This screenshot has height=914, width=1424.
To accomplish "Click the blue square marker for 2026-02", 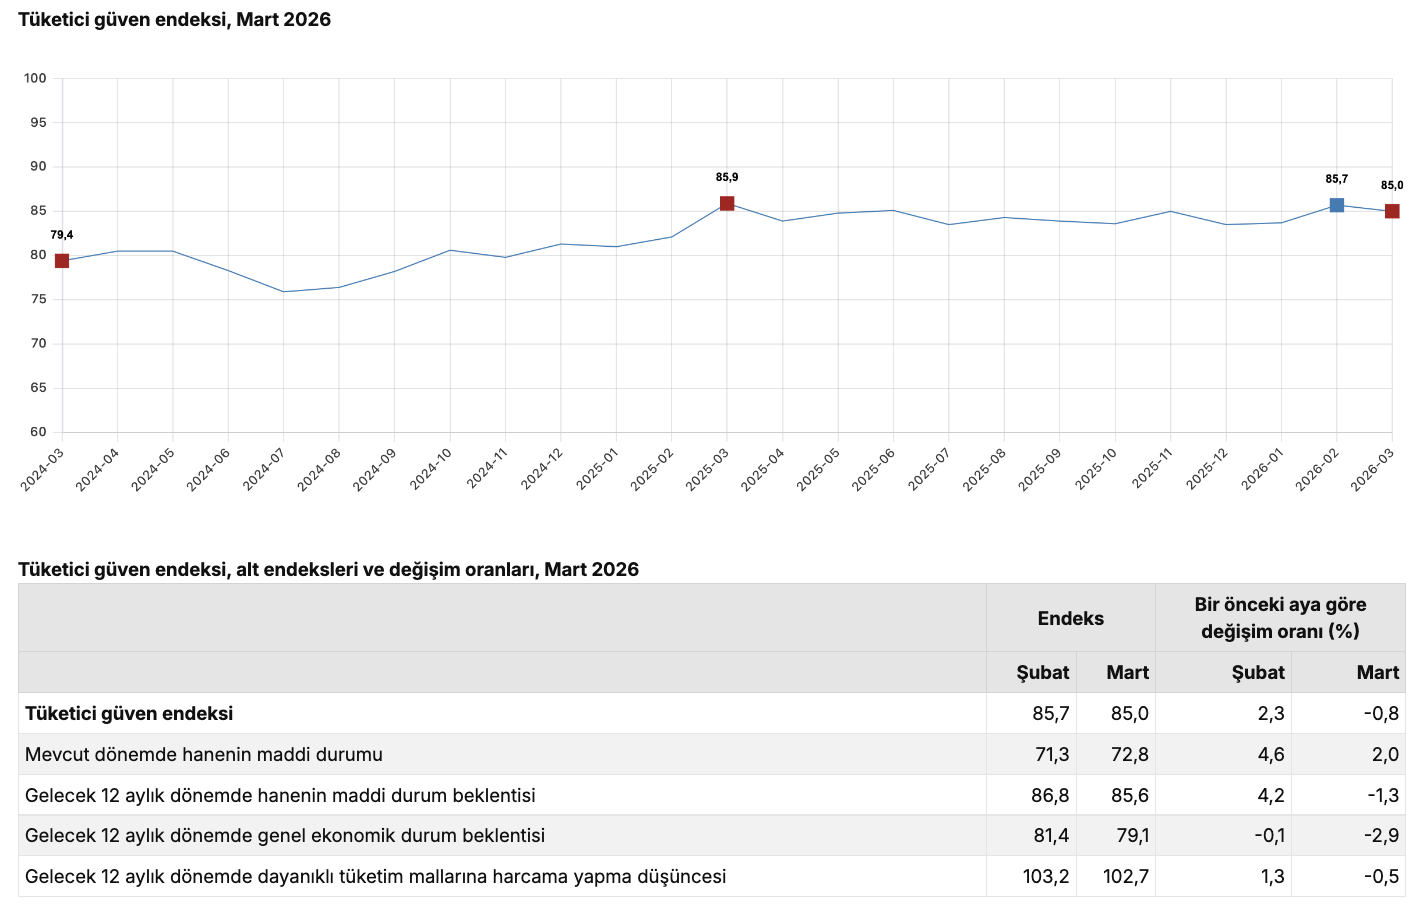I will tap(1337, 205).
